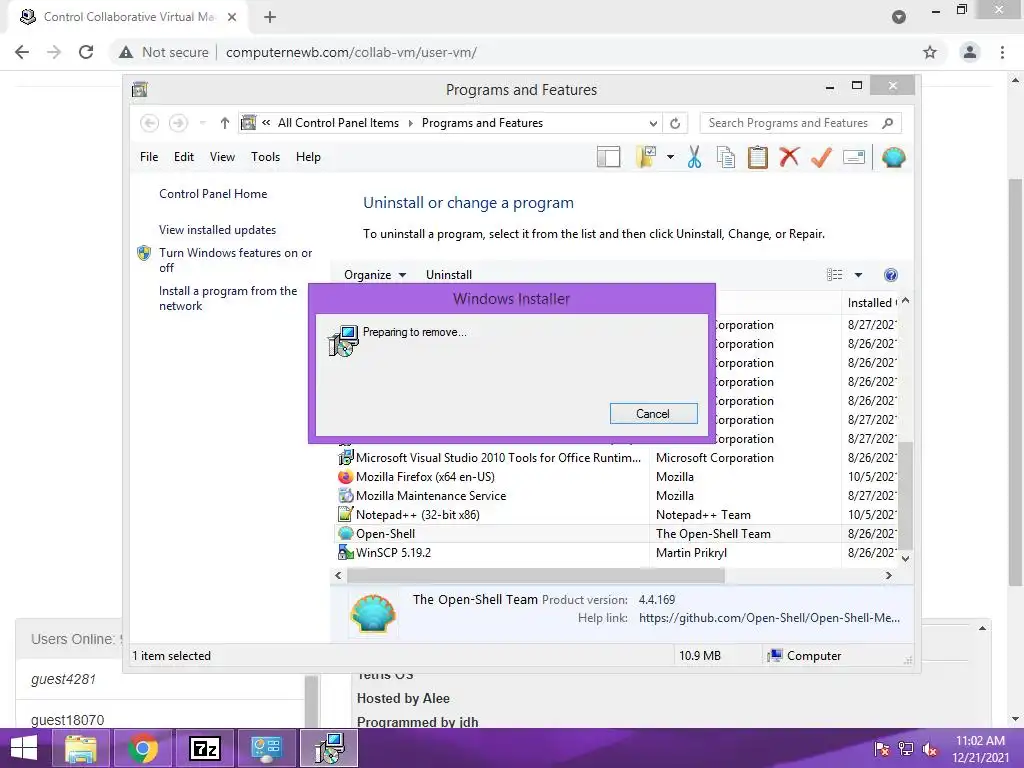Click the blue Help question mark icon

point(891,275)
